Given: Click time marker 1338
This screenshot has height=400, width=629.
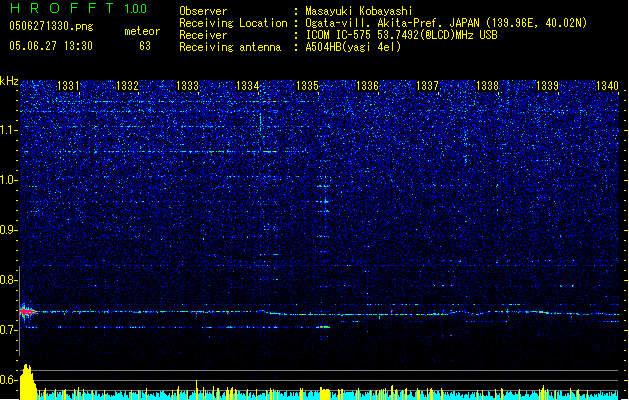Looking at the screenshot, I should point(487,86).
